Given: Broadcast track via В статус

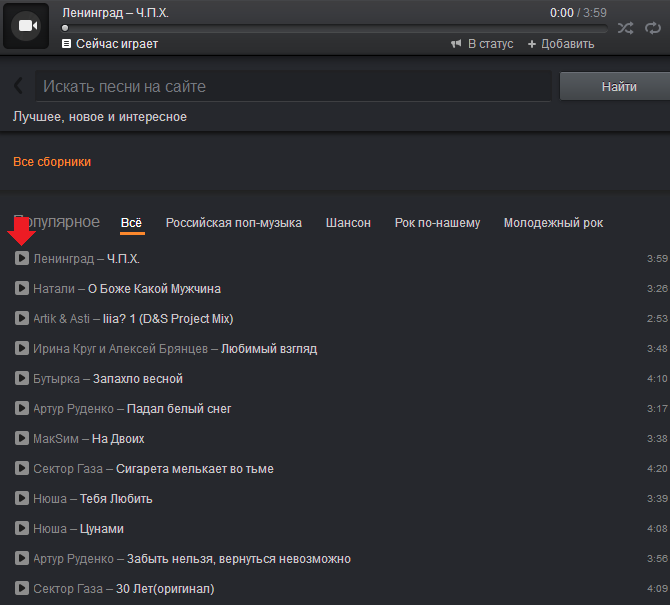Looking at the screenshot, I should (482, 44).
